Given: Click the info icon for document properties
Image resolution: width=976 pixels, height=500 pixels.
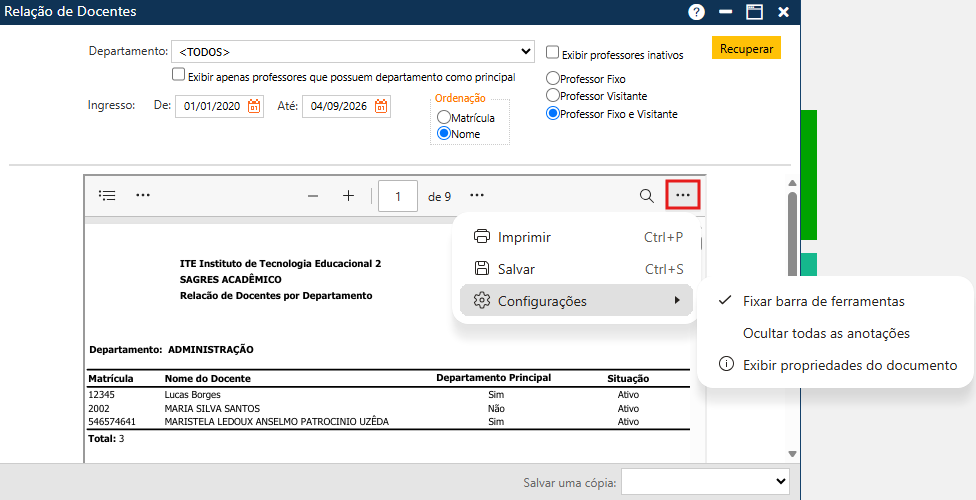Looking at the screenshot, I should pyautogui.click(x=726, y=364).
